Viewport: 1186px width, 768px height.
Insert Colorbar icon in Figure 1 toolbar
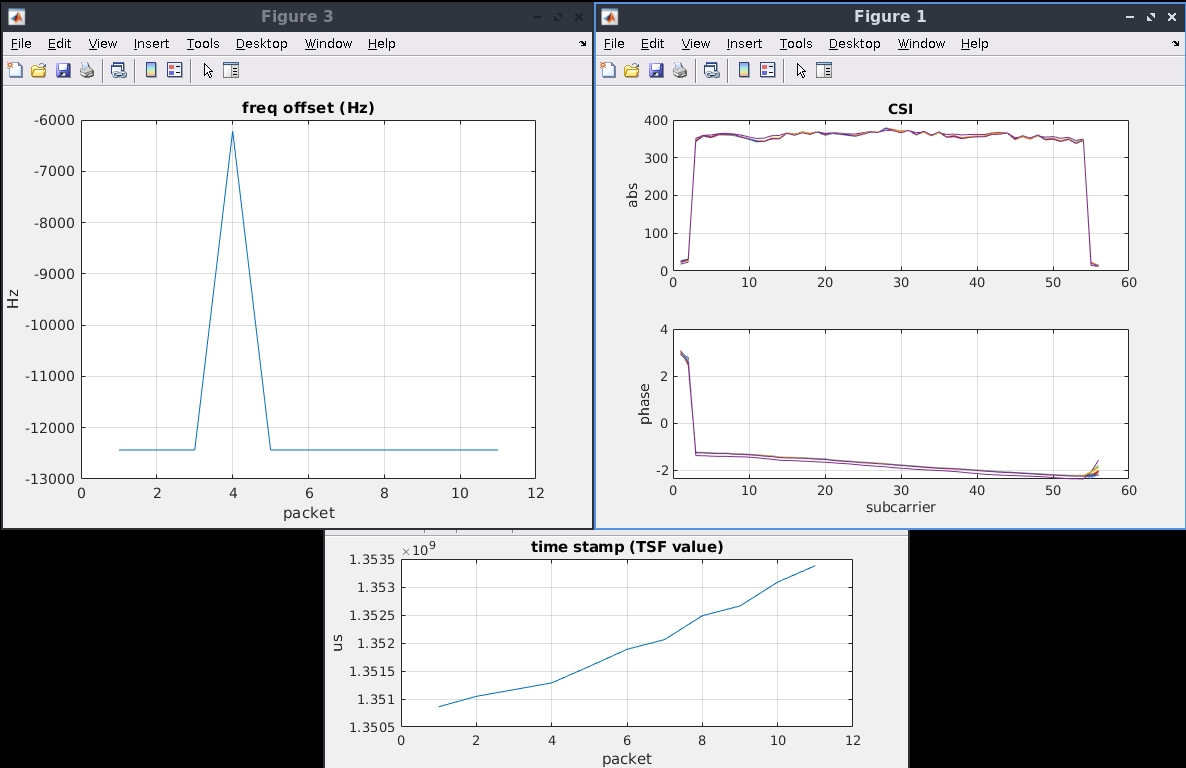(744, 70)
